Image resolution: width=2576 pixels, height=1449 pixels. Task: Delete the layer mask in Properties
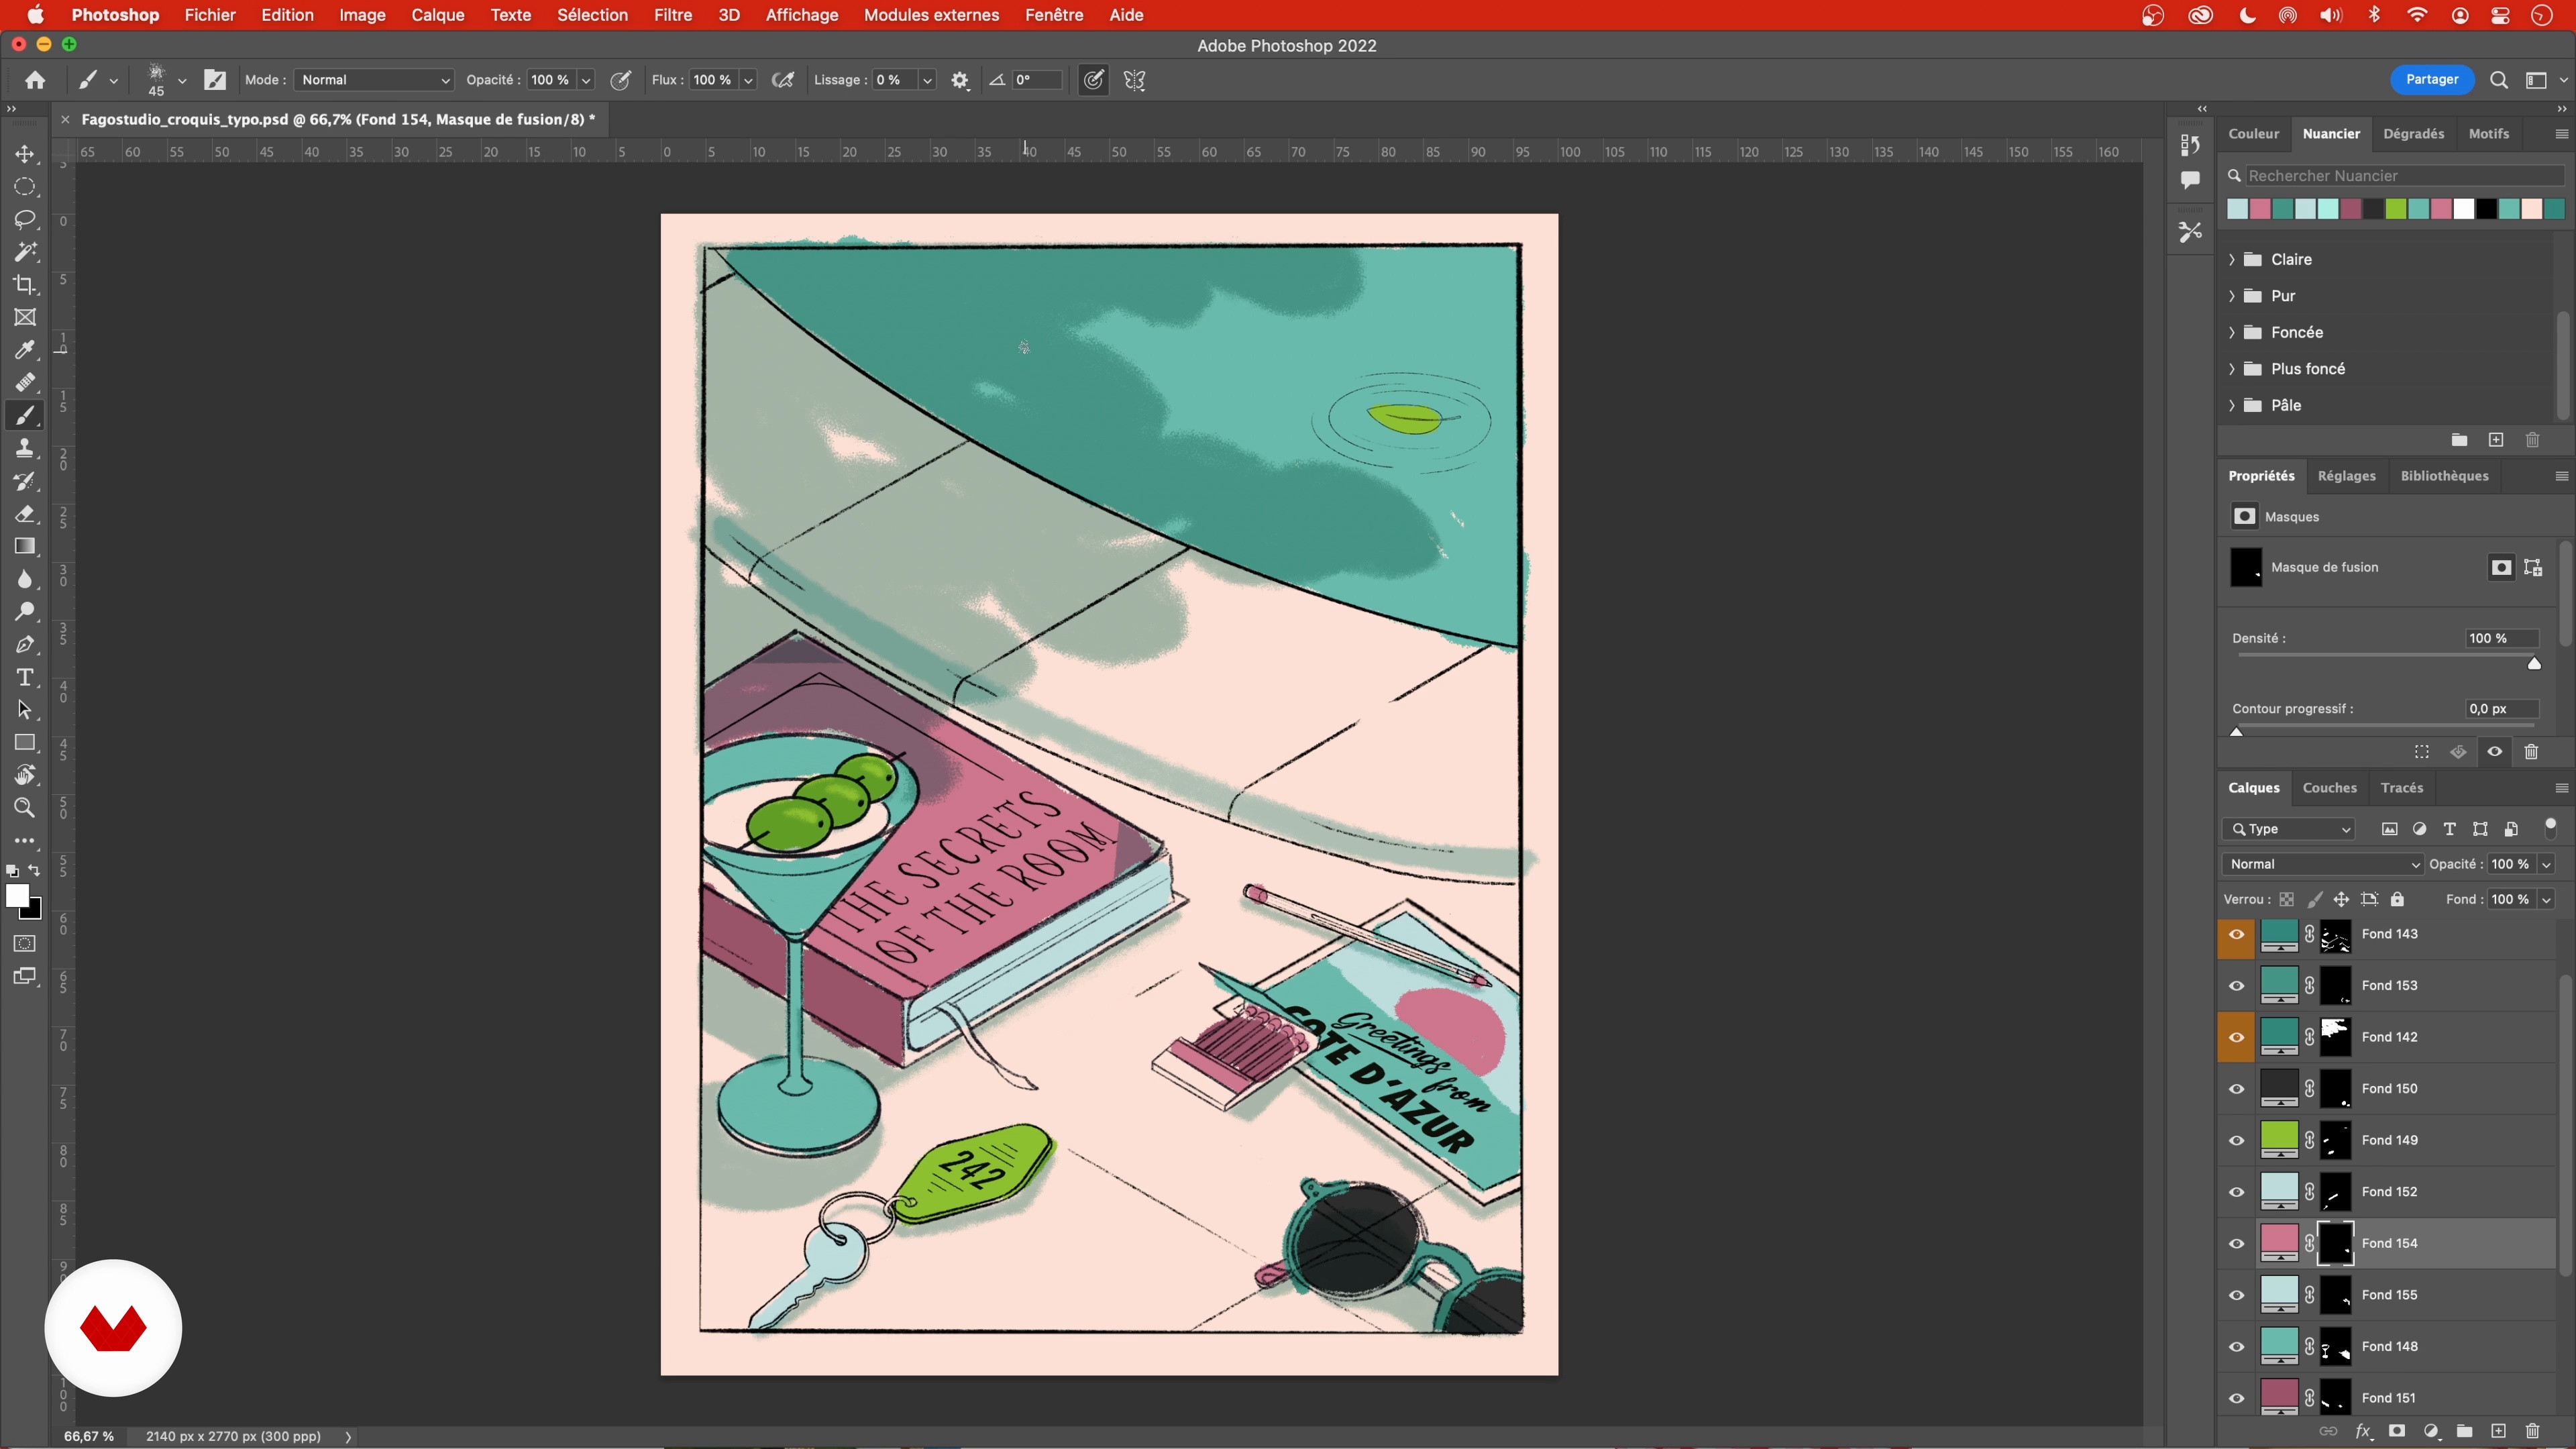click(x=2531, y=752)
